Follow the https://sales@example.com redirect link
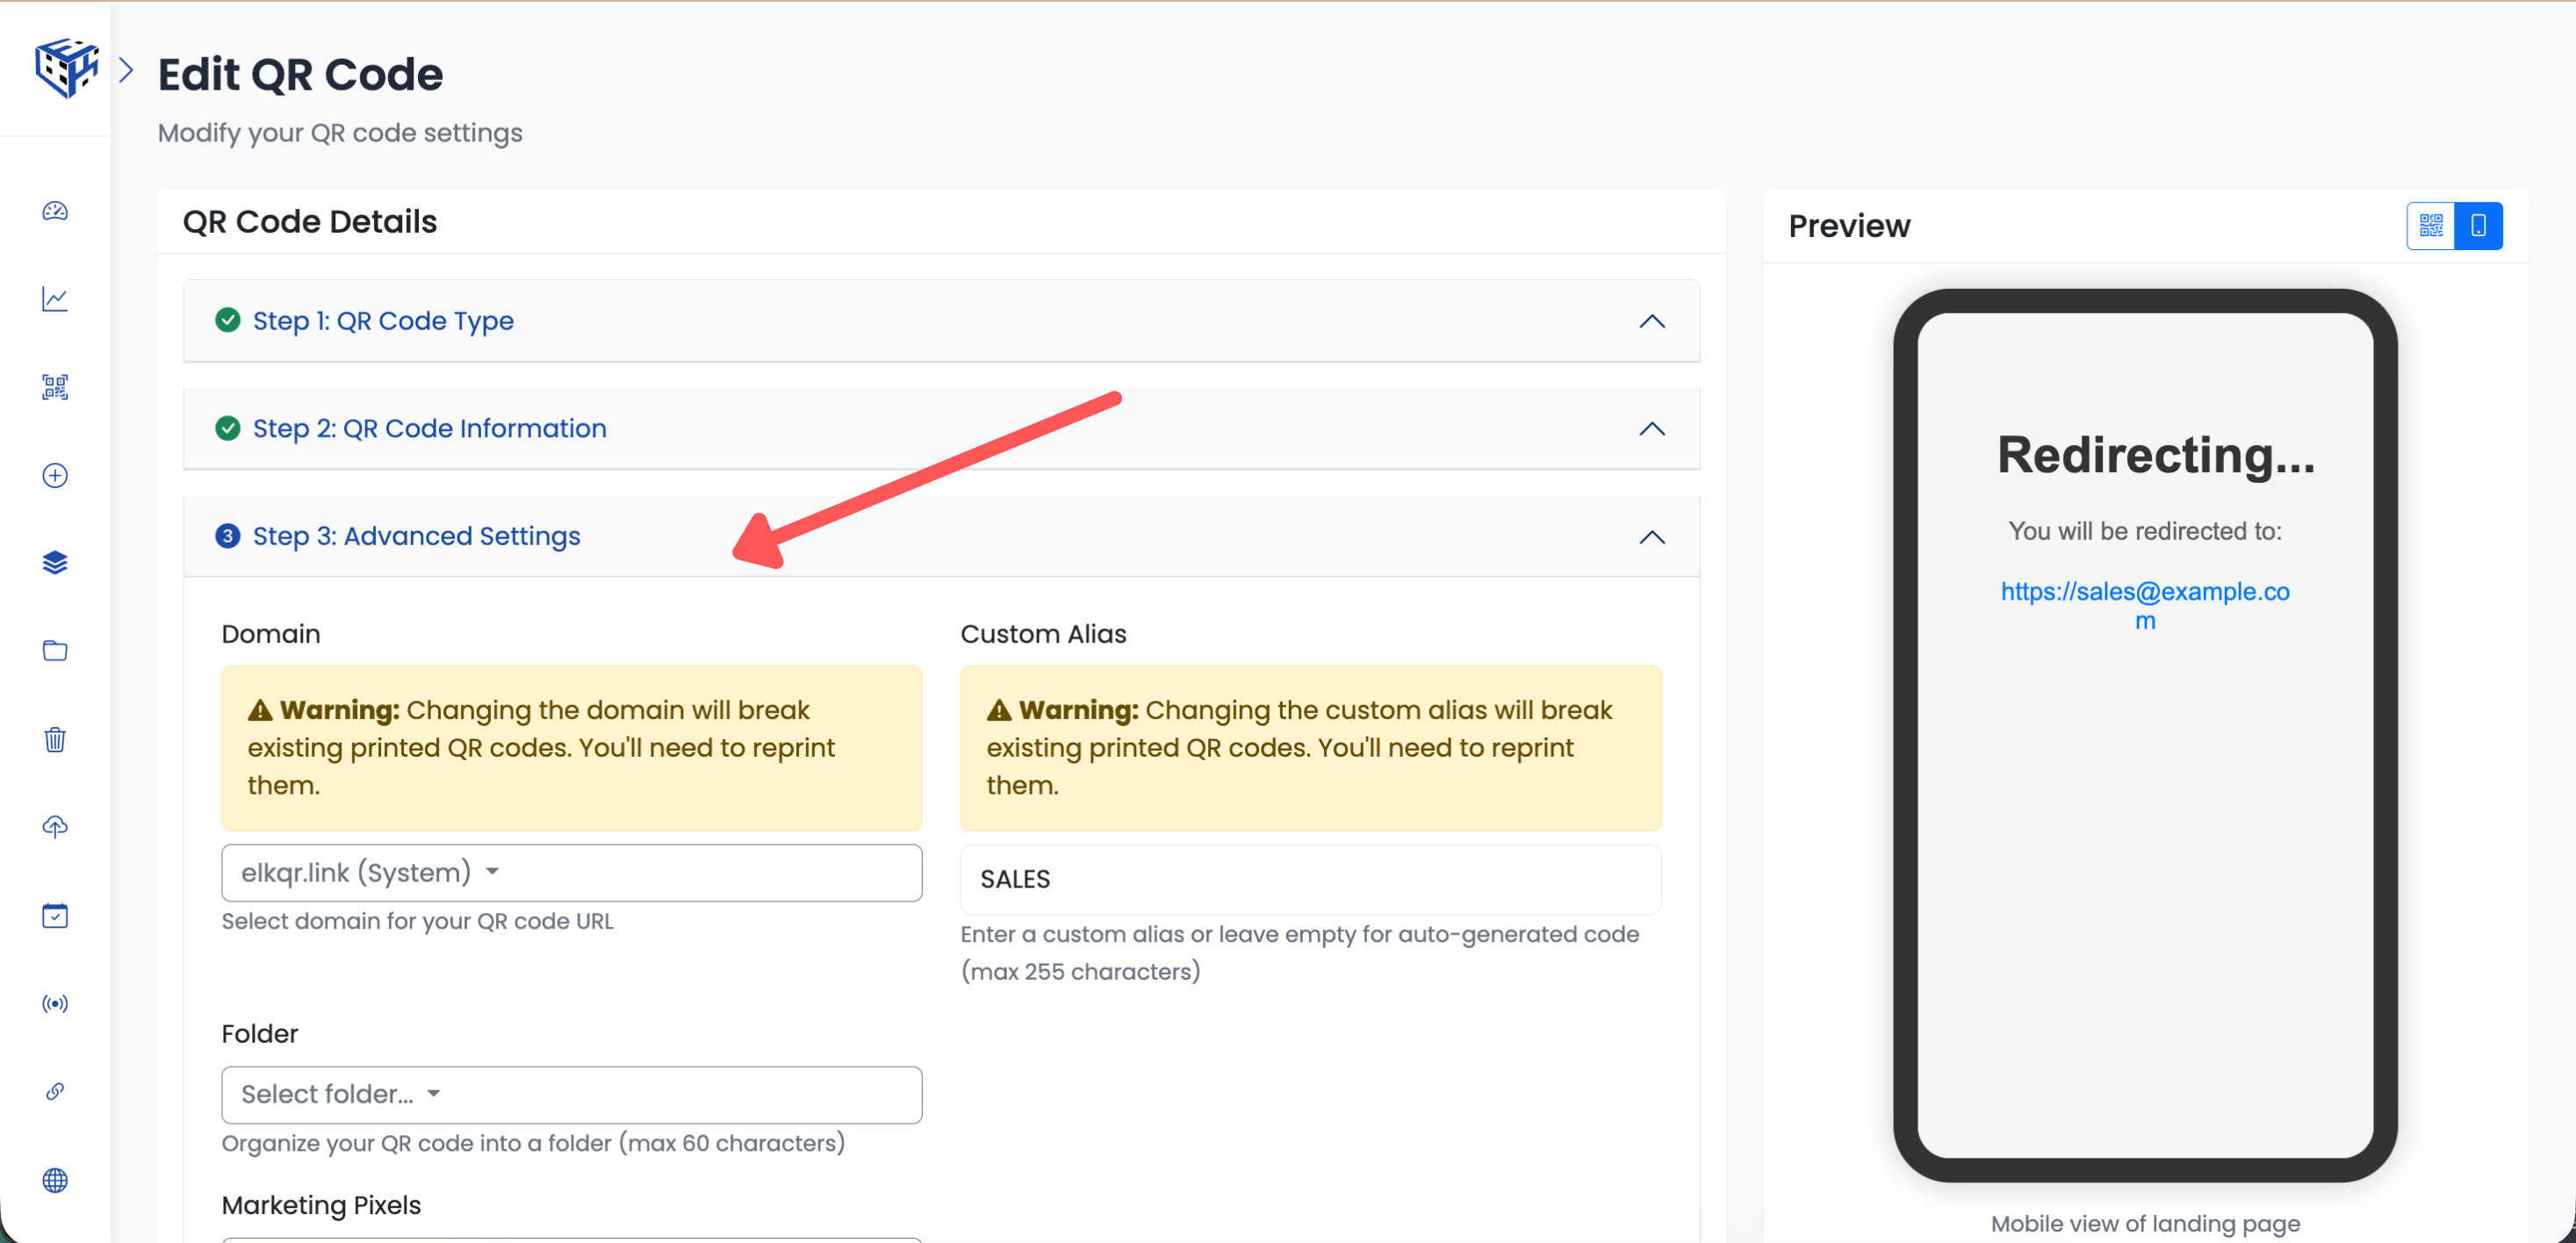Viewport: 2576px width, 1243px height. click(2147, 591)
